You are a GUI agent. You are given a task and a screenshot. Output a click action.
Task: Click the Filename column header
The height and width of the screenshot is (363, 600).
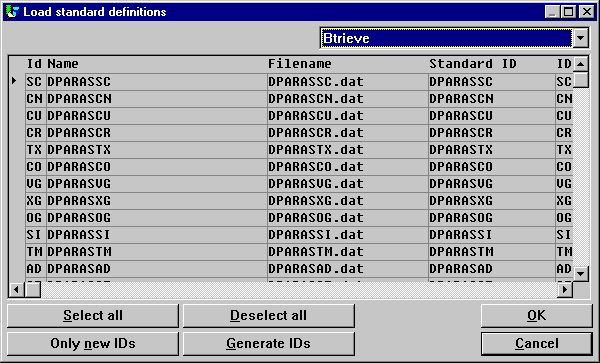point(300,64)
